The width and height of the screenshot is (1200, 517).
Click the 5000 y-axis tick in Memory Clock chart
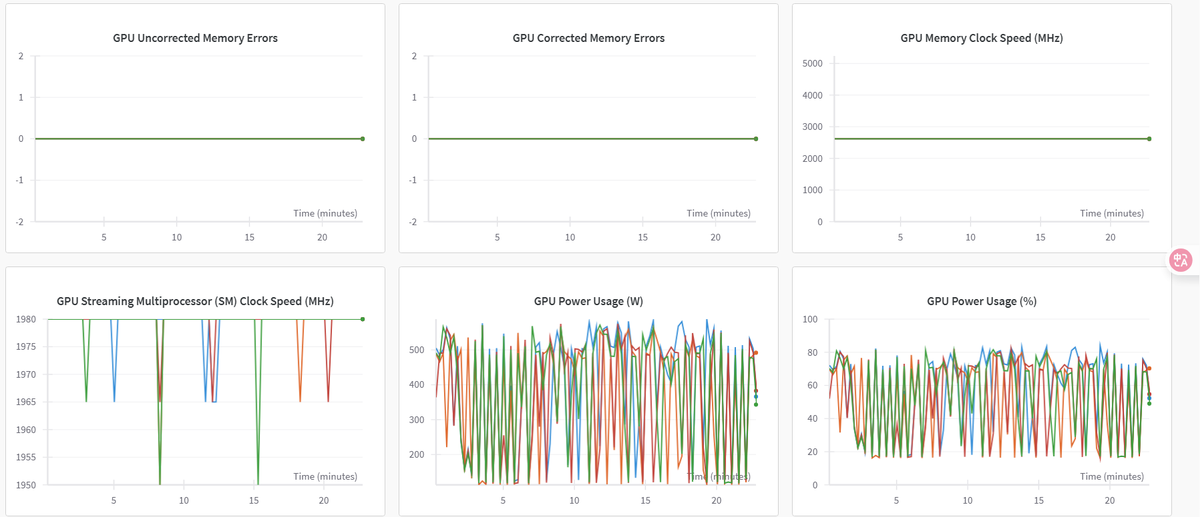point(812,64)
